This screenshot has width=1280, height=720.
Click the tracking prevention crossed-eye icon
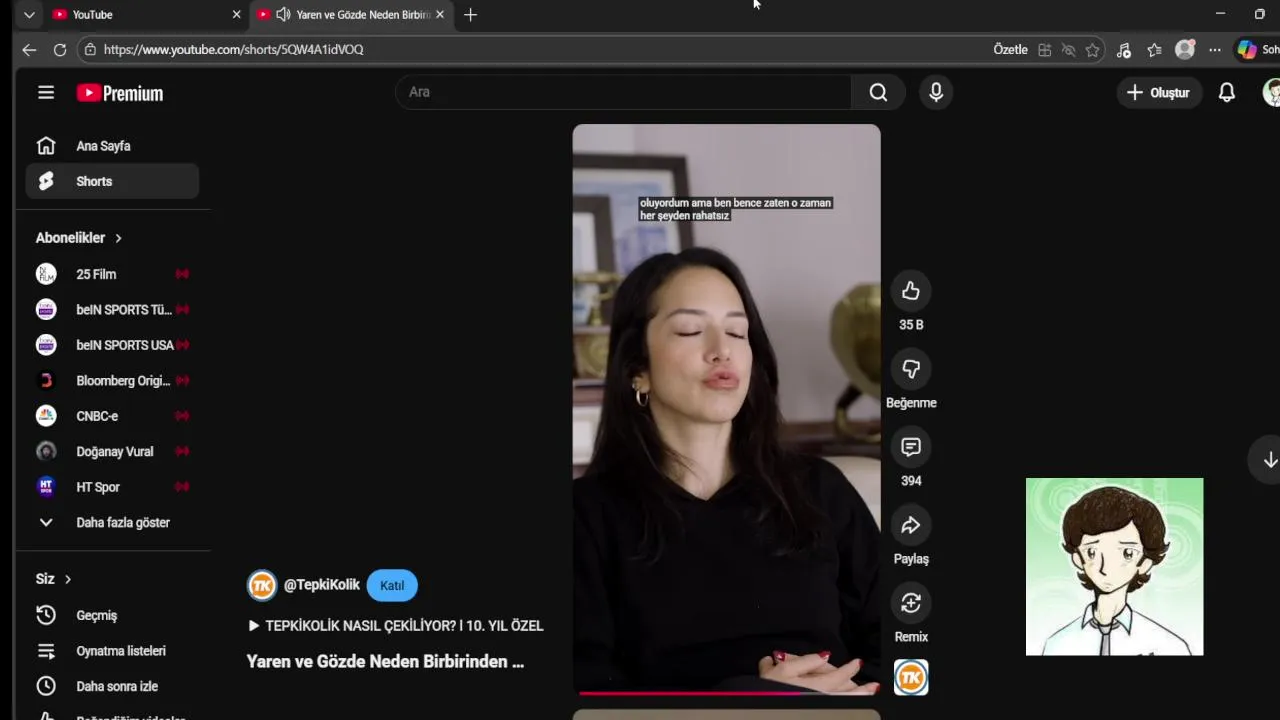[1068, 50]
